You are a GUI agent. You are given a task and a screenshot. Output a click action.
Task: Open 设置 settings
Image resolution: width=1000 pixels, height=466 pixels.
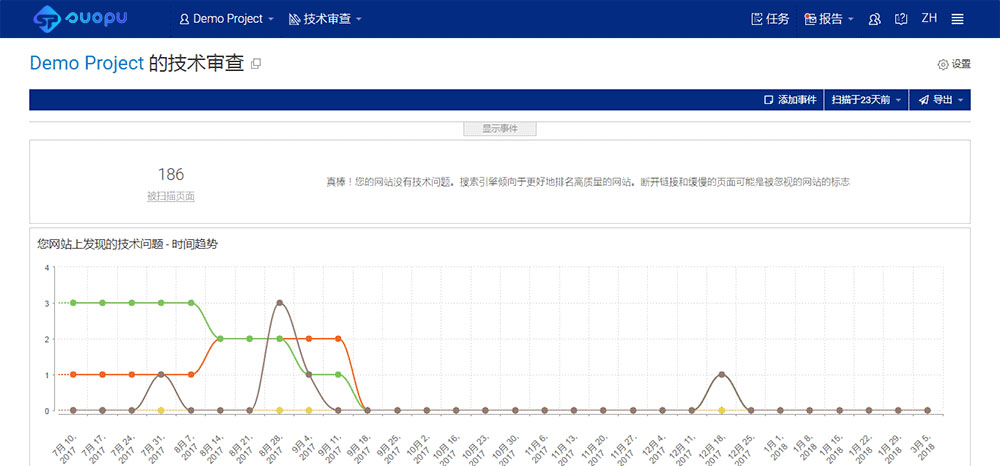pos(954,64)
